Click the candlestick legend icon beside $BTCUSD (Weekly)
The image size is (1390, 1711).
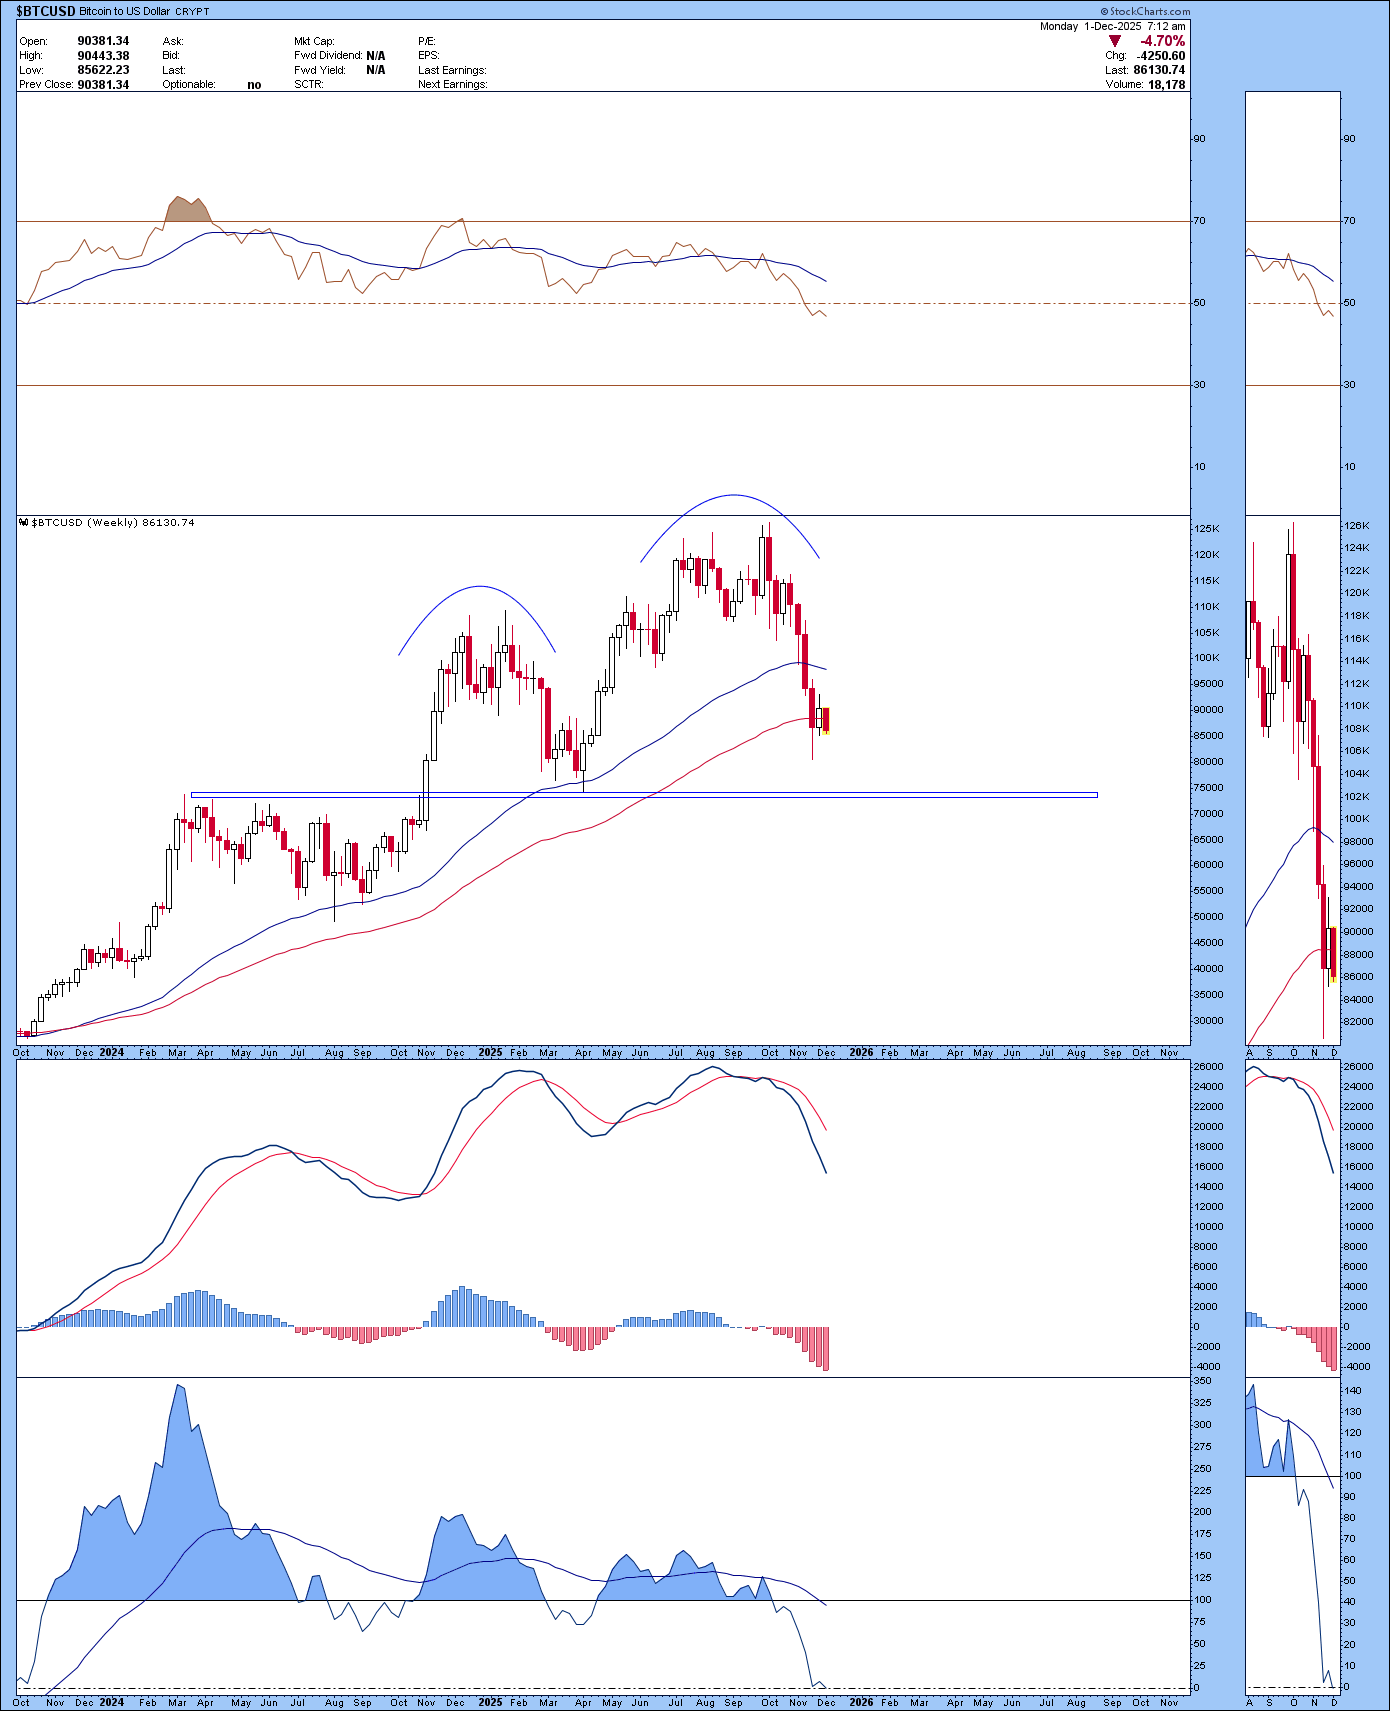pos(24,522)
